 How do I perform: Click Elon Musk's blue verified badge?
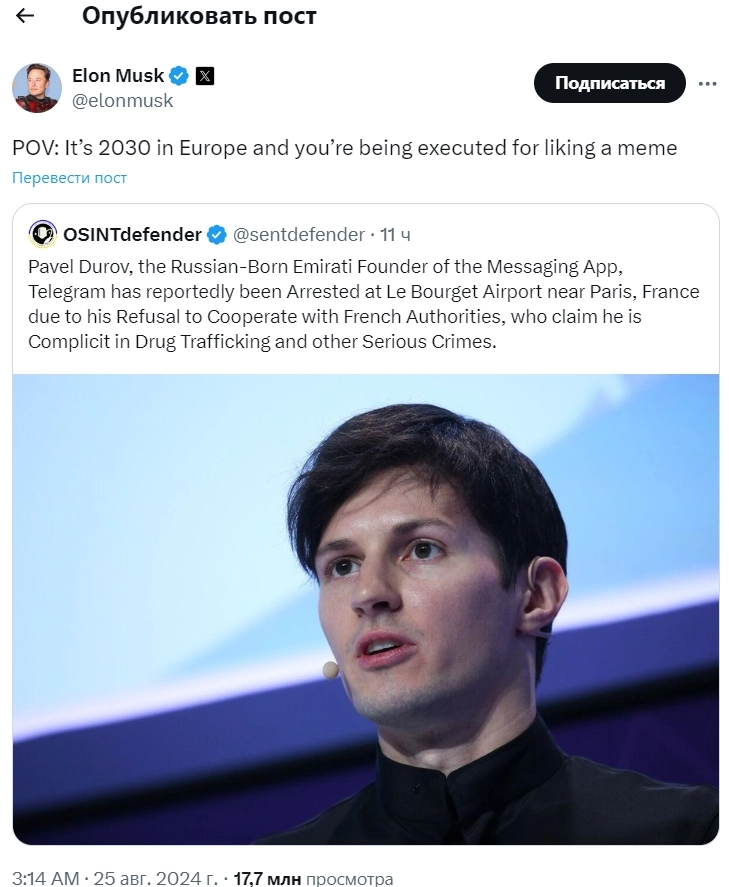point(179,76)
